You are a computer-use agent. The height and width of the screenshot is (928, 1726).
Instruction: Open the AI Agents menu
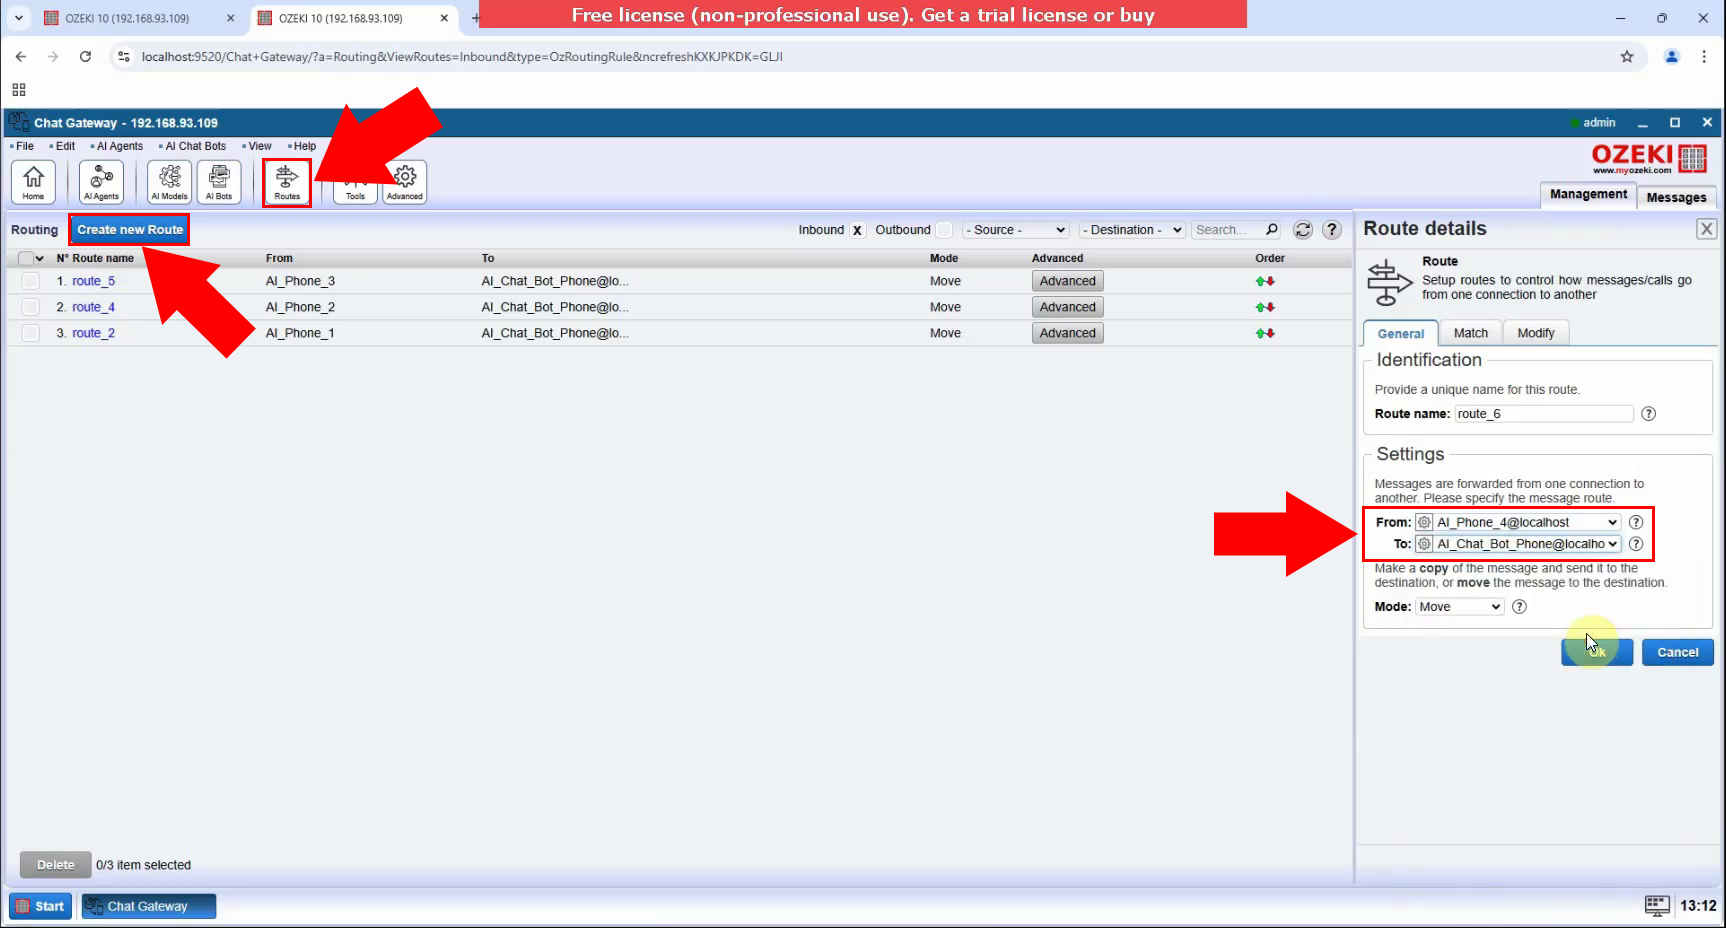(x=119, y=146)
